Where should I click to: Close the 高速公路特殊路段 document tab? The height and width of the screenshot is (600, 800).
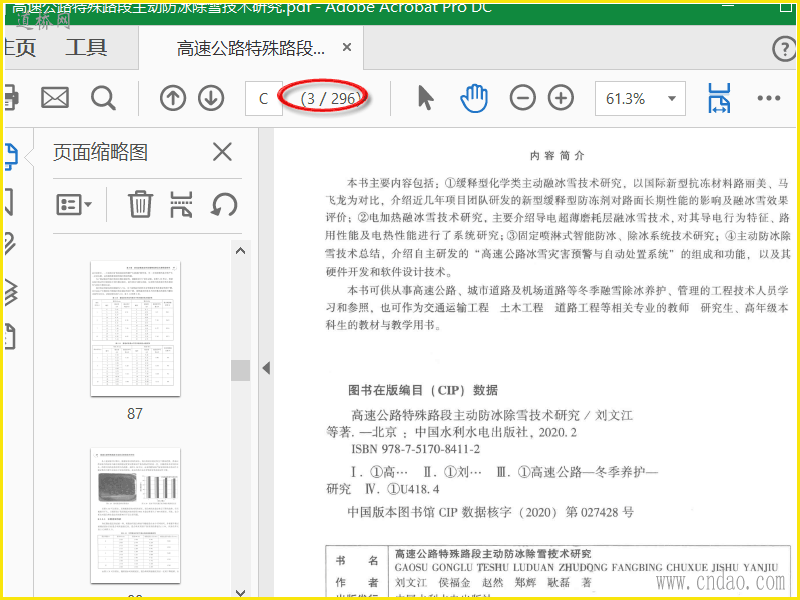[347, 47]
